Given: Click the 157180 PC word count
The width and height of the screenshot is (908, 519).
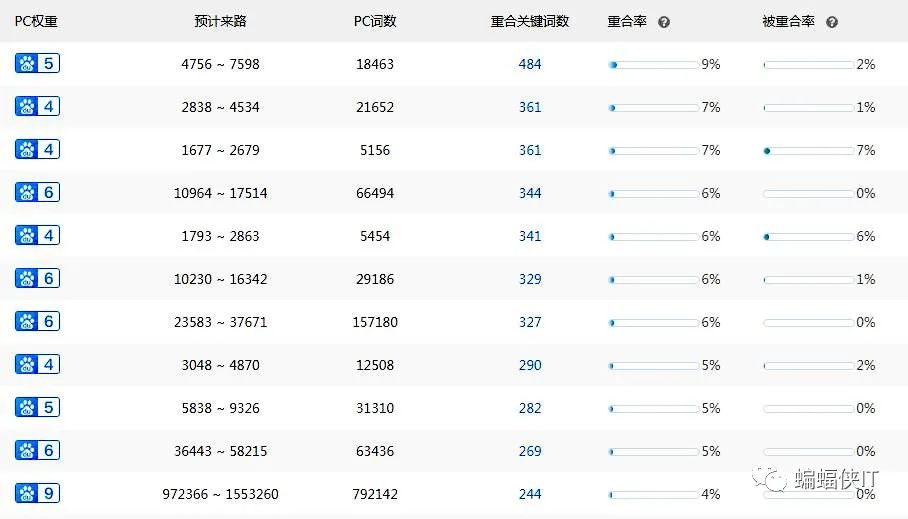Looking at the screenshot, I should [375, 322].
